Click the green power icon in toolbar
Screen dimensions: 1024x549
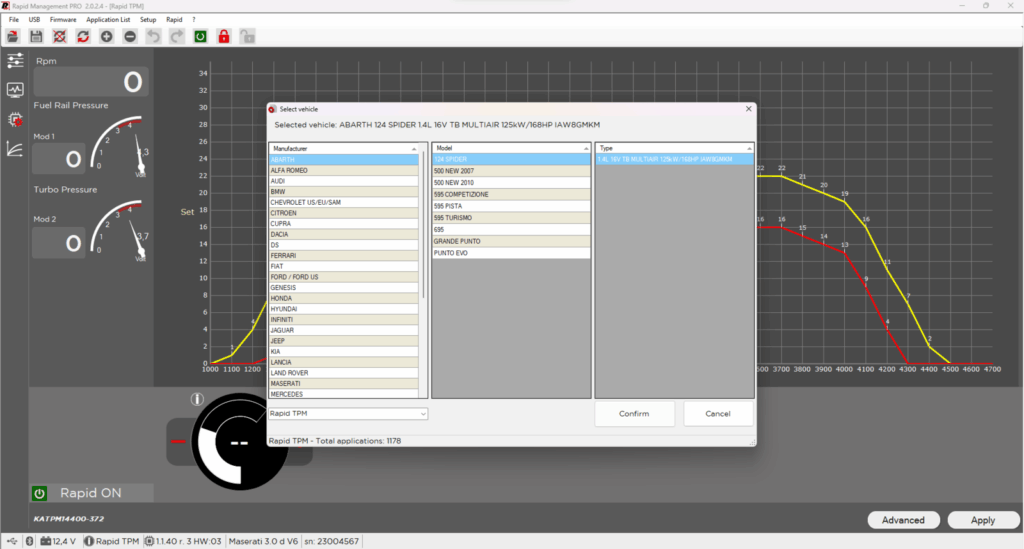pos(200,36)
